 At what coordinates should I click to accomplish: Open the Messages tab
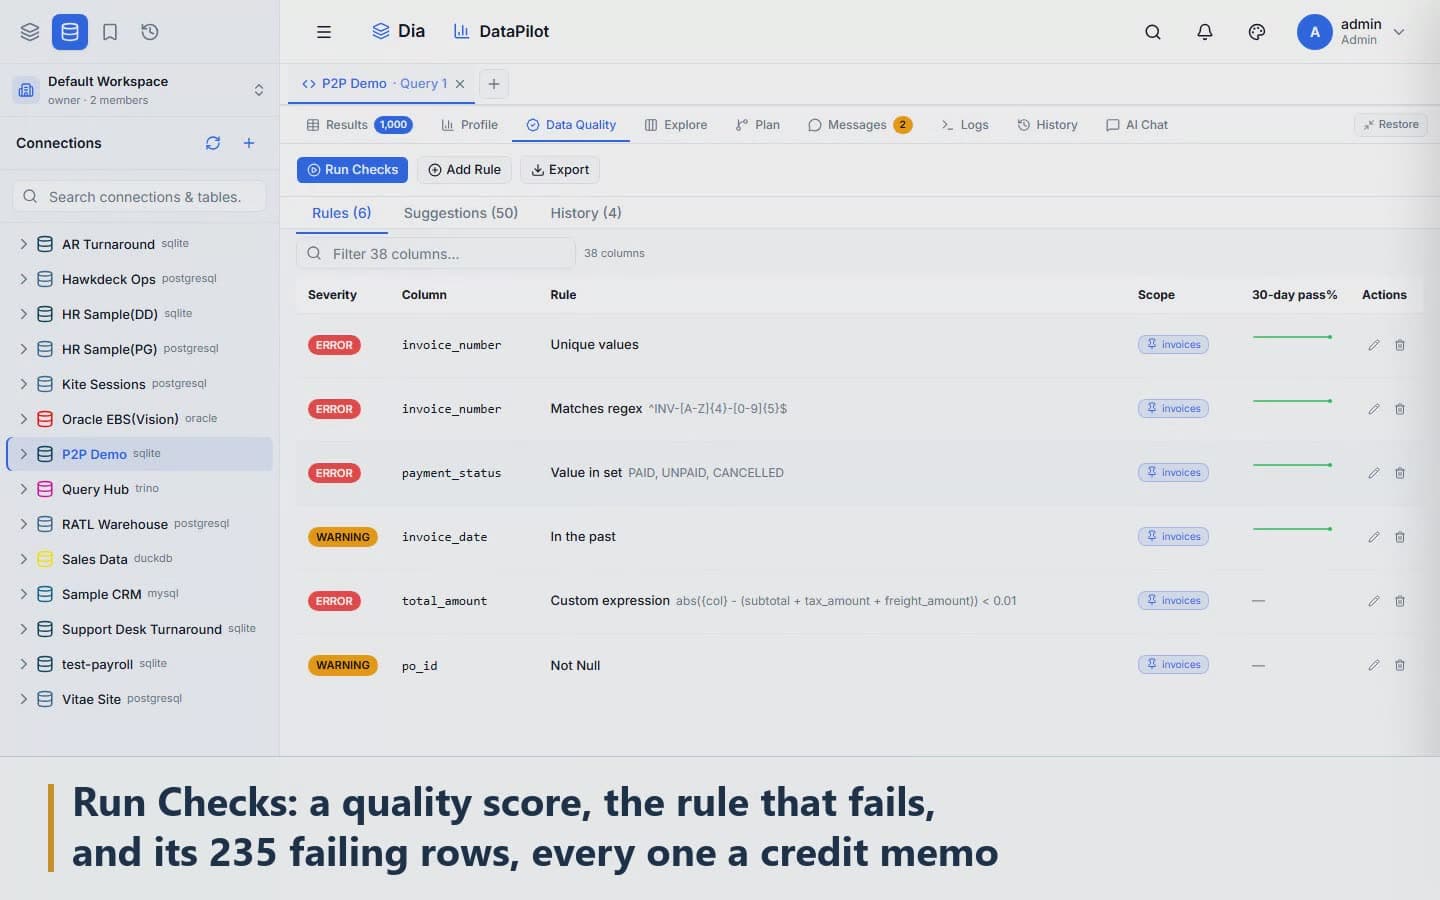tap(859, 125)
